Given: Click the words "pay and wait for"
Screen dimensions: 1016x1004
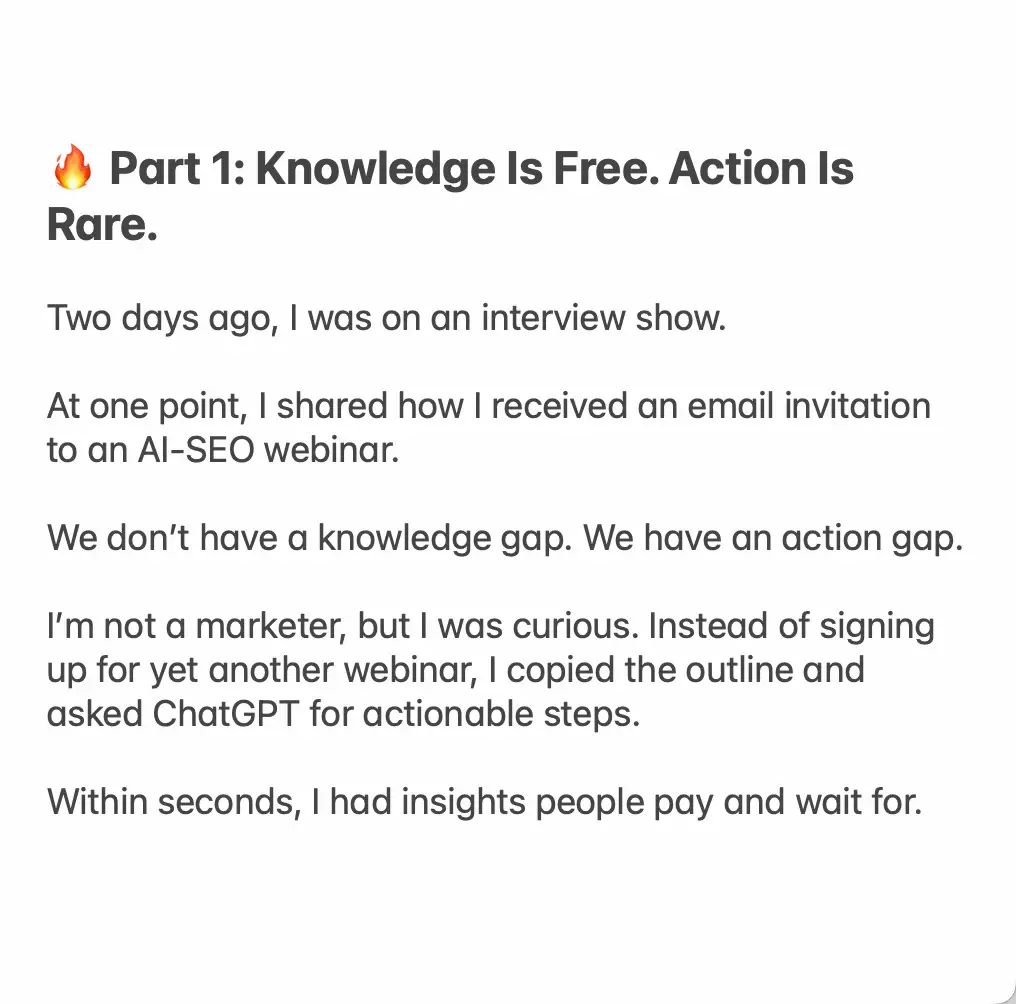Looking at the screenshot, I should tap(787, 802).
